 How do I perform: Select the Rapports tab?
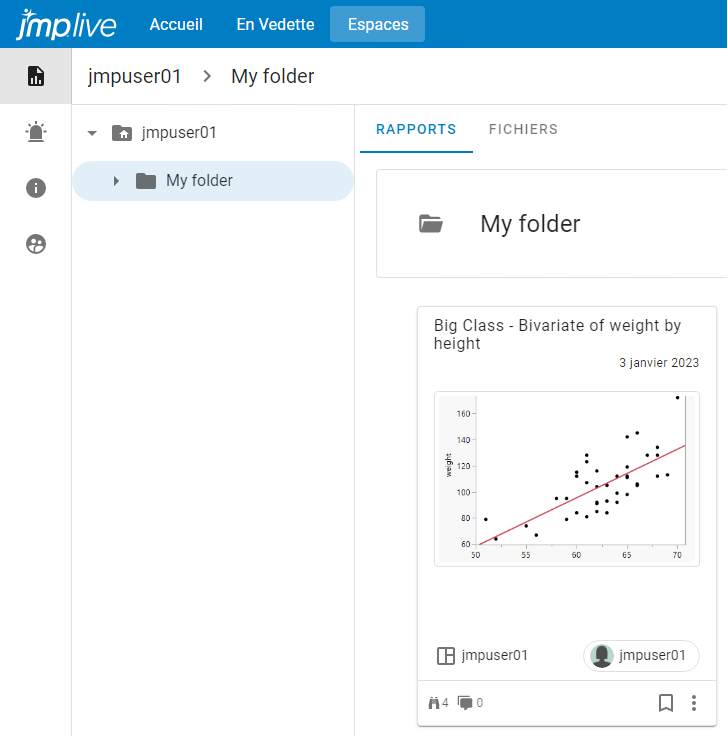(416, 129)
